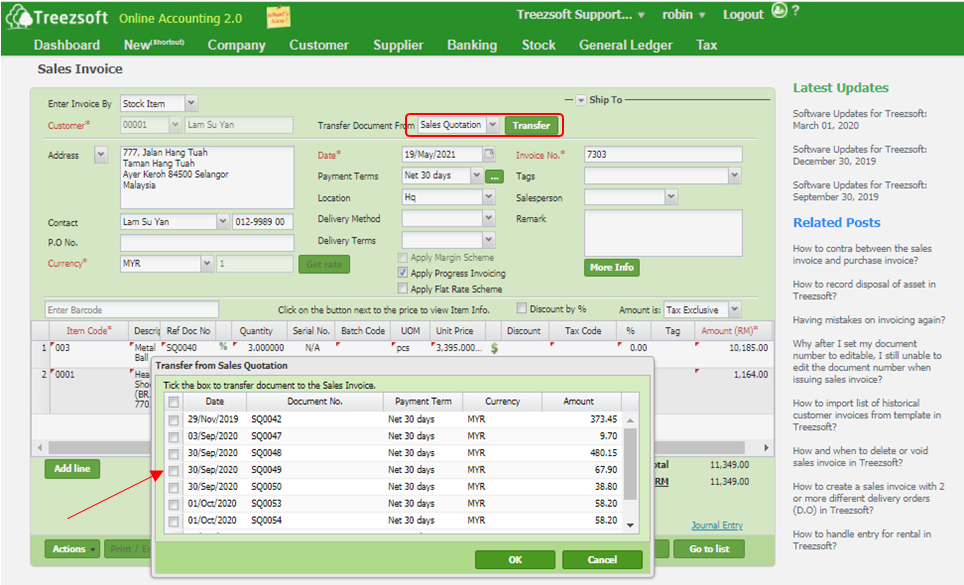Click the green percent icon on row SQ0040
The image size is (964, 585).
point(223,347)
